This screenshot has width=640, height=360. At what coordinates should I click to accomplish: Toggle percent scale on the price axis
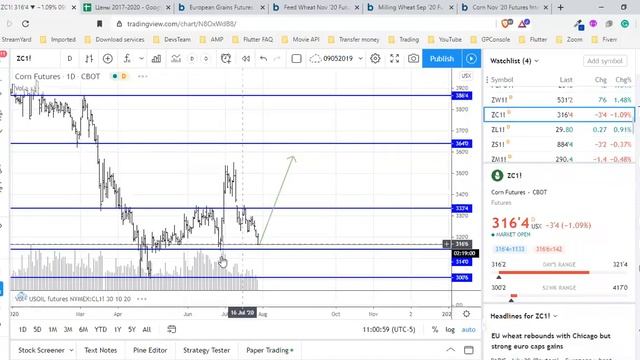[435, 329]
